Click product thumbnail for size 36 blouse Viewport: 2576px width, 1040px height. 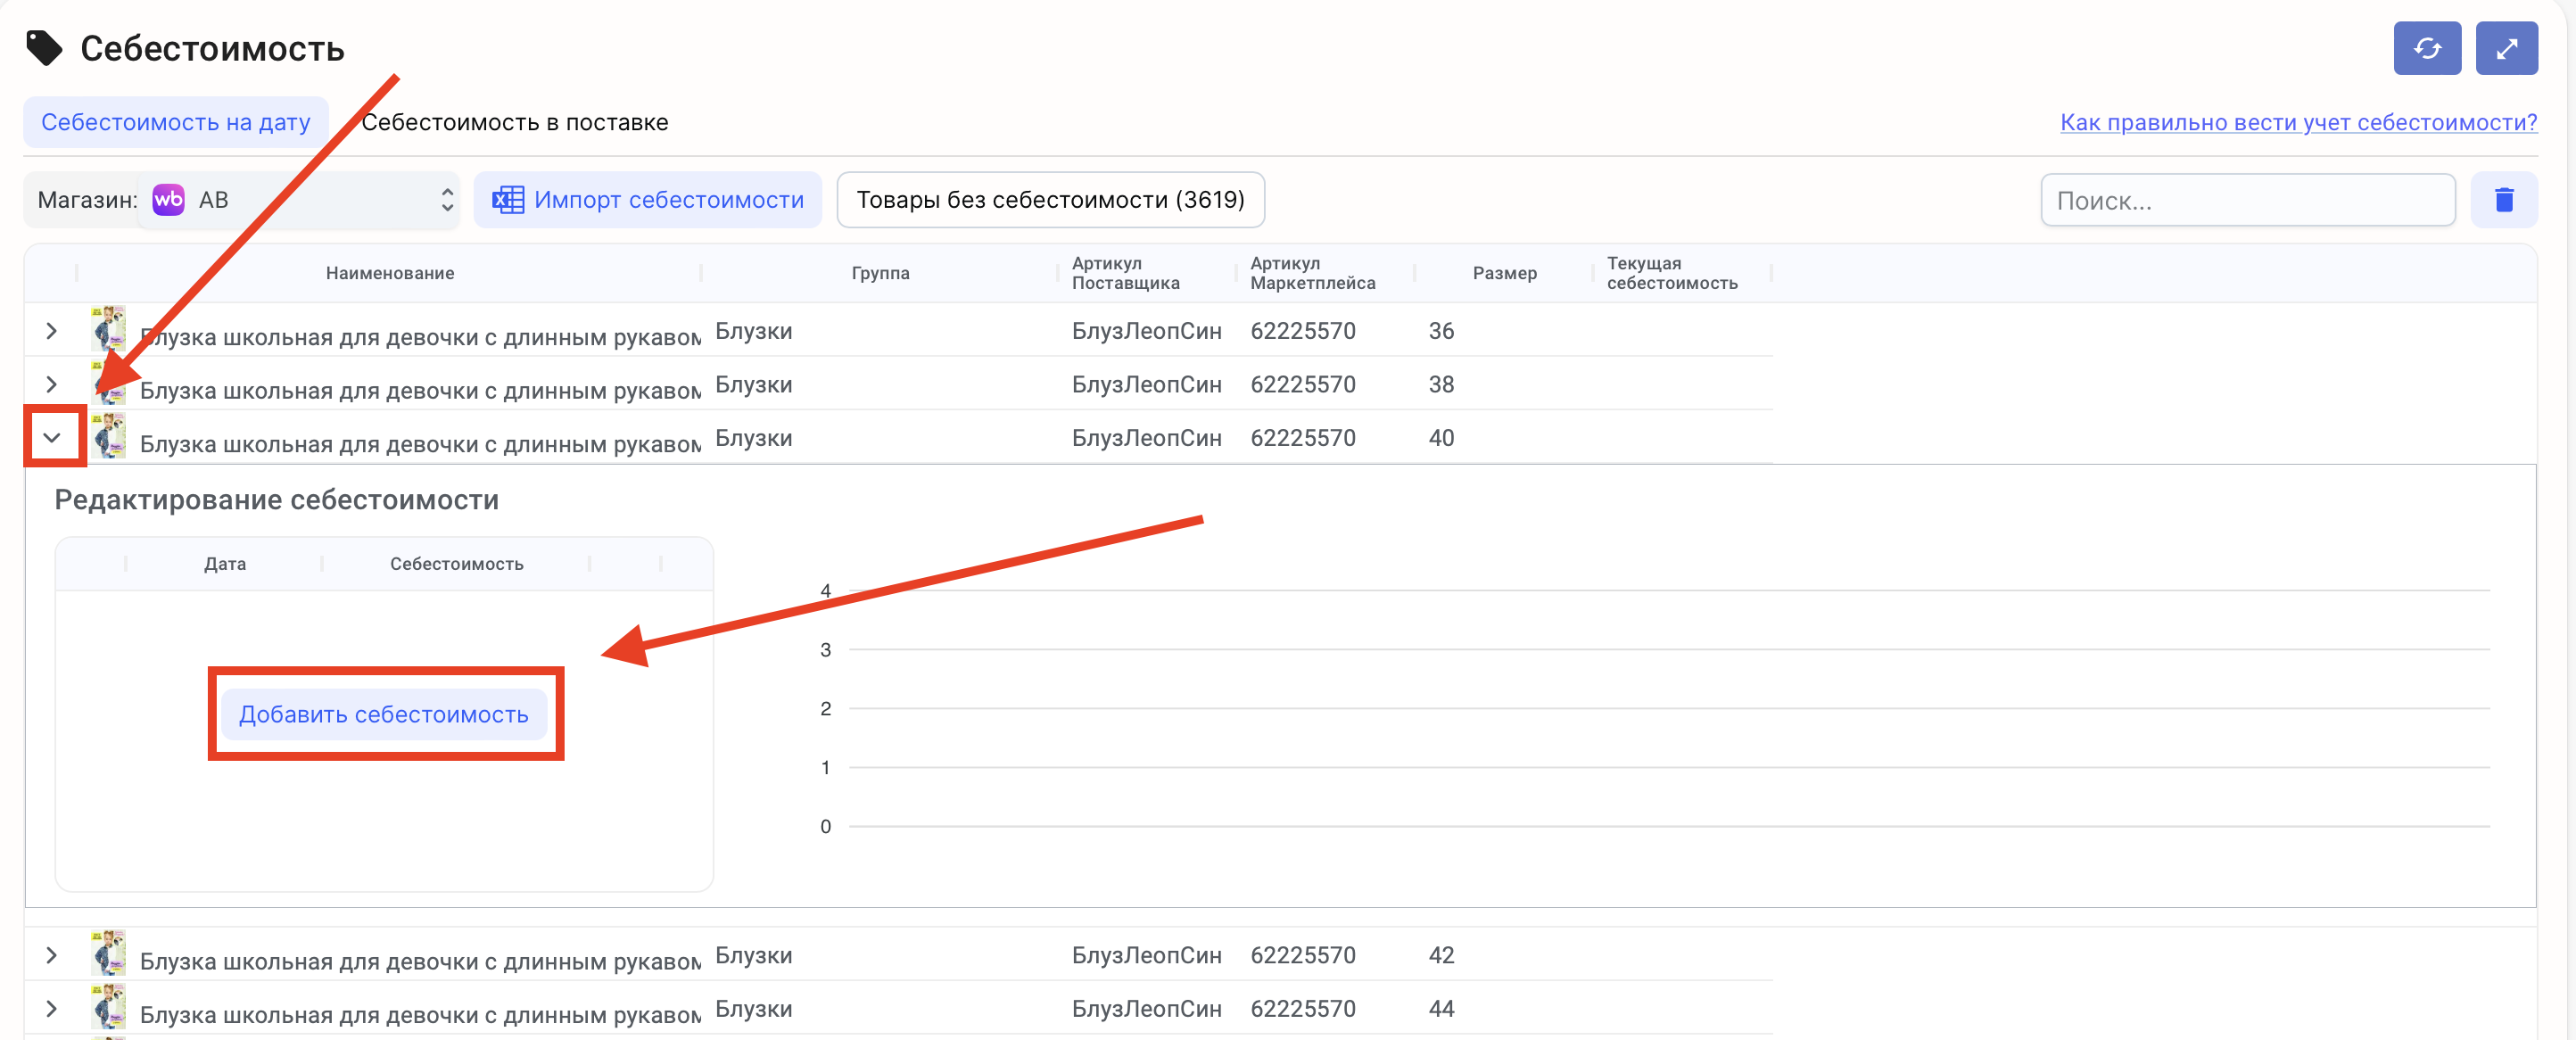point(108,329)
